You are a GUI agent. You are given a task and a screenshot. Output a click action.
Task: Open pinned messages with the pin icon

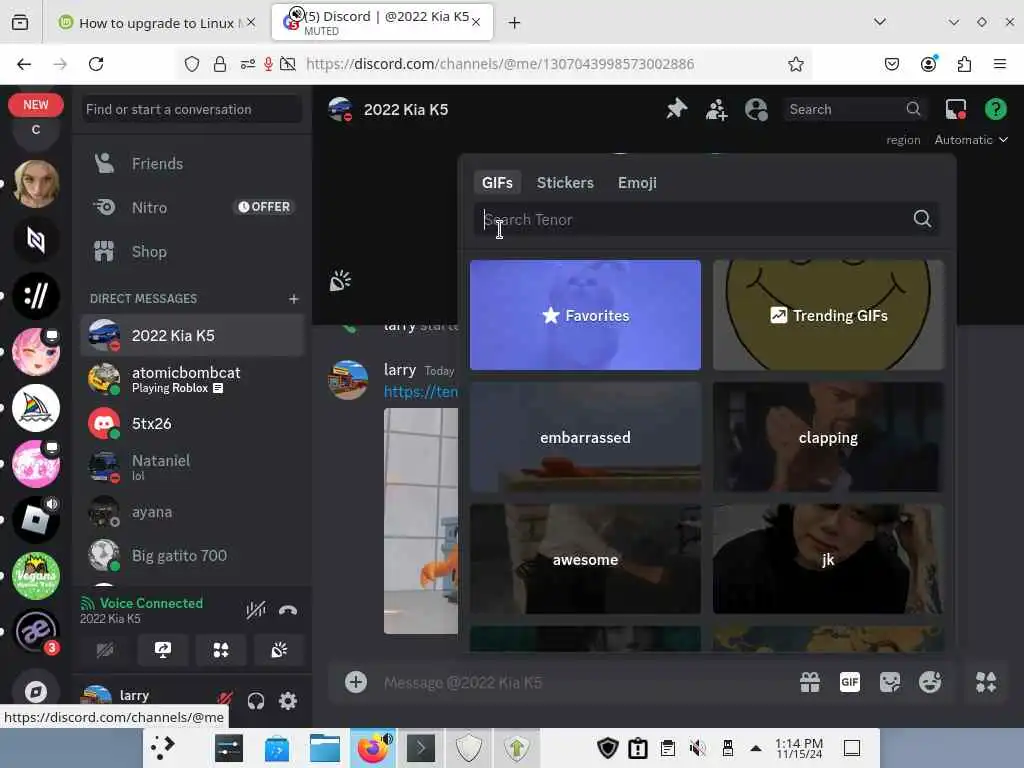[x=677, y=108]
